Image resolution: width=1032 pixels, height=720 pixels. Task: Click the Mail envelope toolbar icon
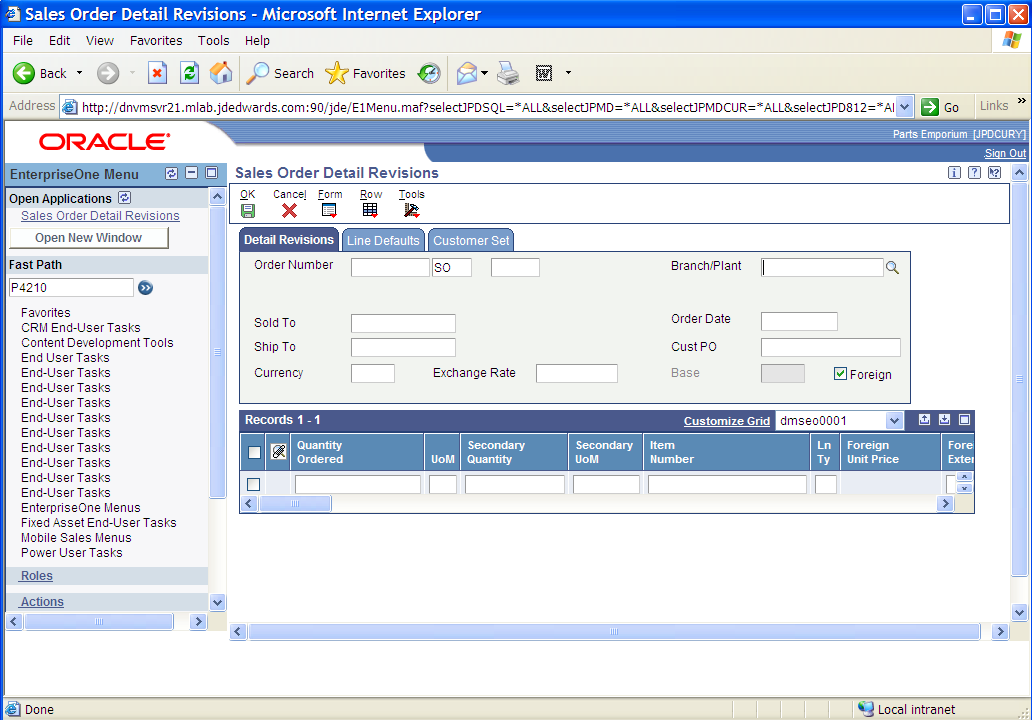[x=467, y=73]
